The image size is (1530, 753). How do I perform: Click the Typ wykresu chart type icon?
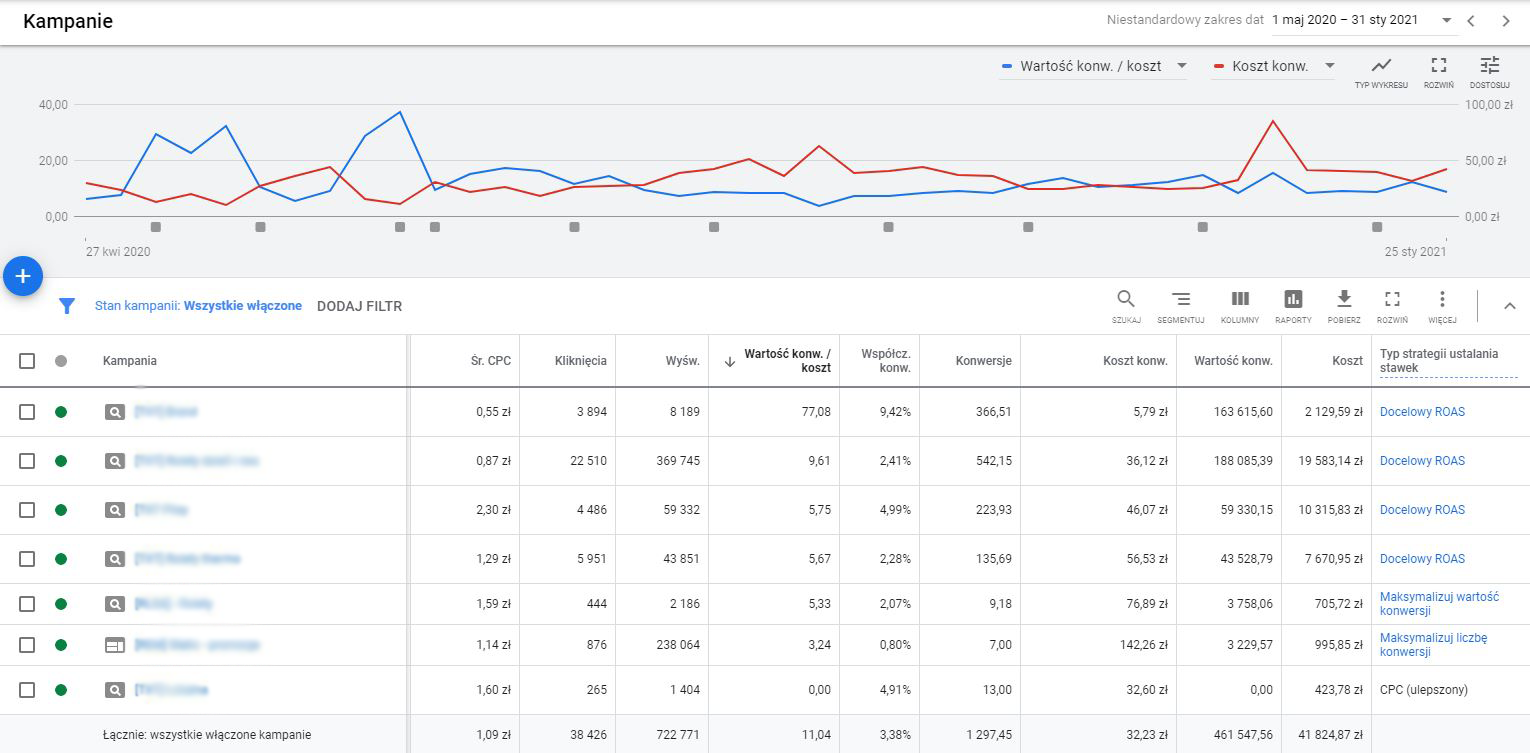(1381, 67)
